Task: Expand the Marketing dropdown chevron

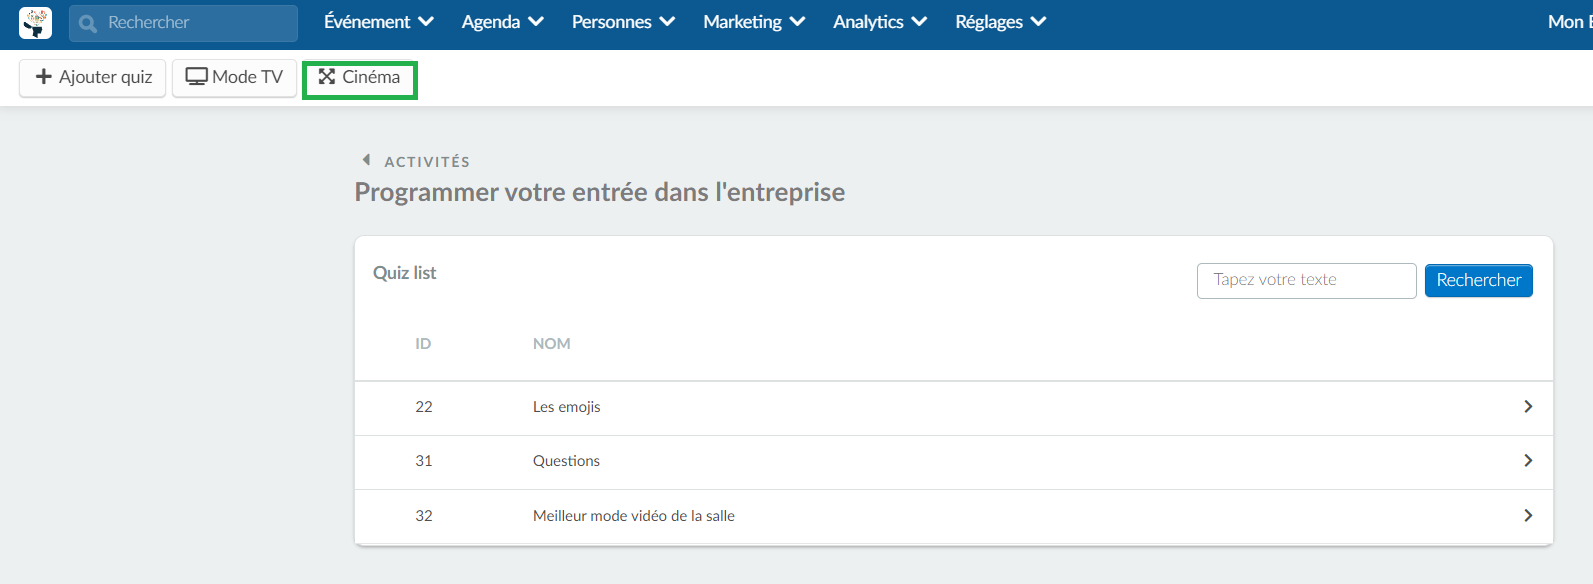Action: click(x=797, y=22)
